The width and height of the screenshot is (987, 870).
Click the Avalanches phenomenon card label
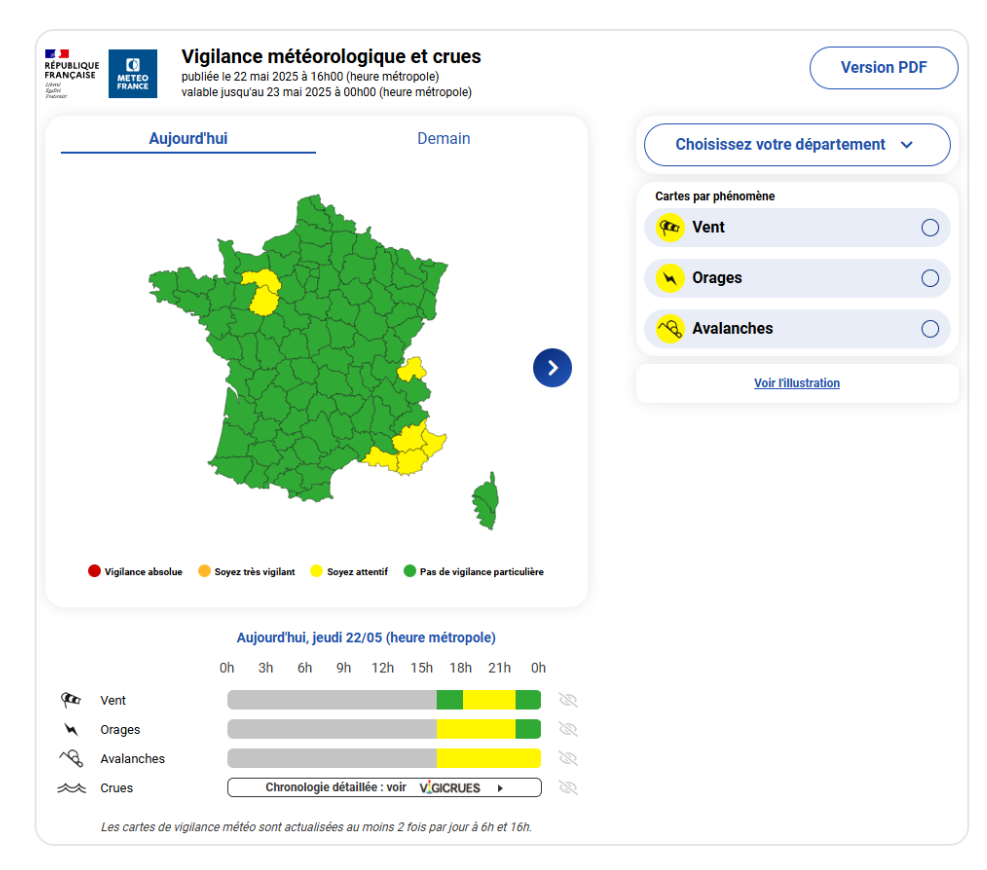(x=733, y=329)
